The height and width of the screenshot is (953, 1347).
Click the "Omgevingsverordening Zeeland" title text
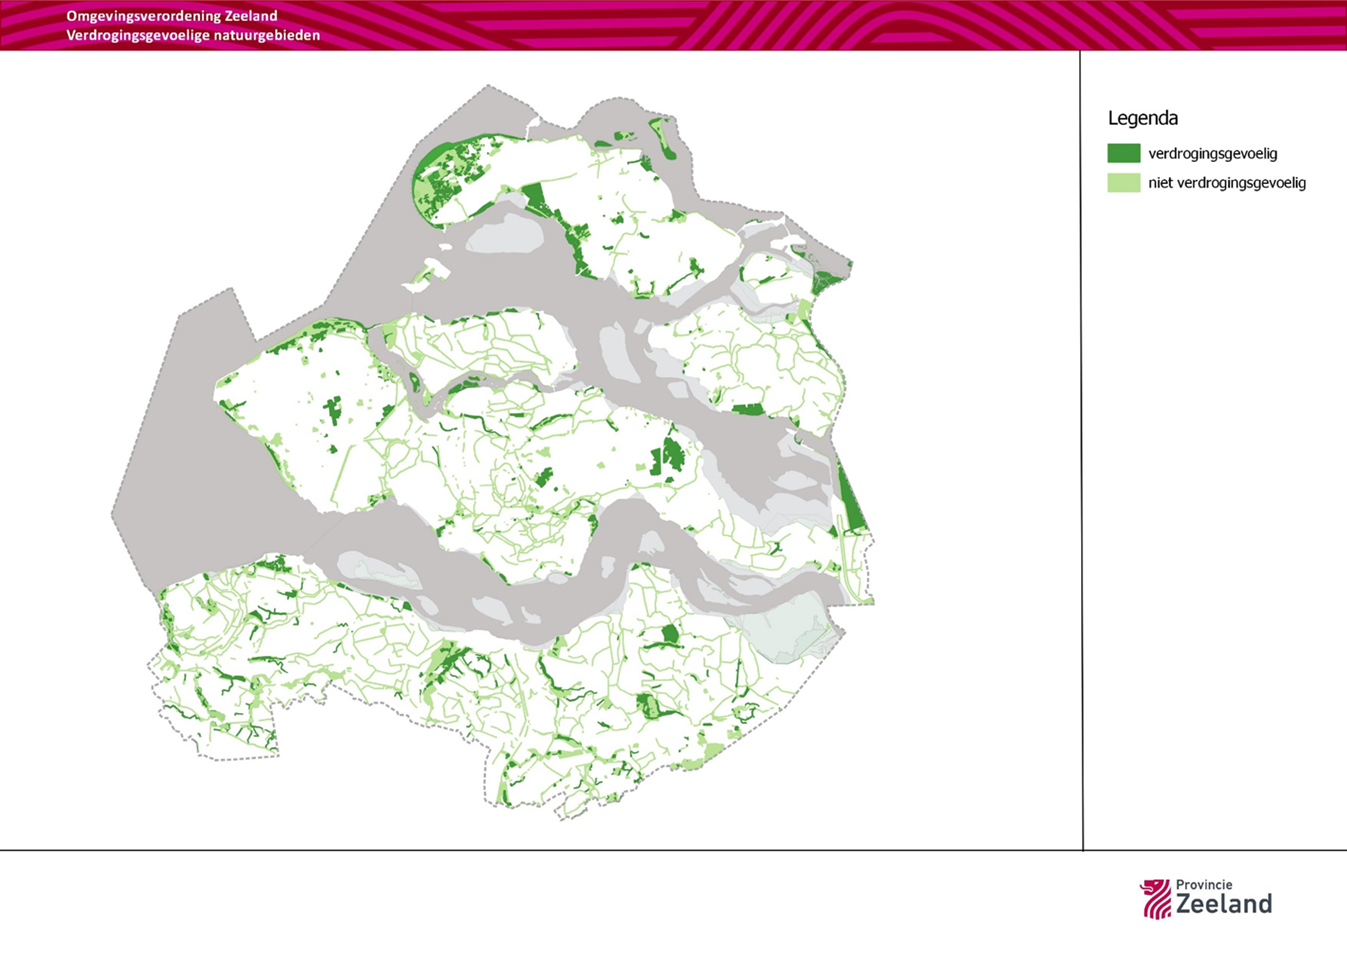coord(171,16)
